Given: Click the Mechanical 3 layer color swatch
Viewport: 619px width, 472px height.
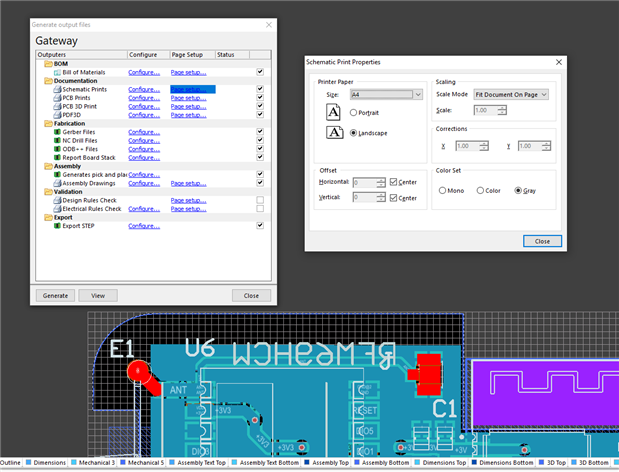Looking at the screenshot, I should [75, 463].
